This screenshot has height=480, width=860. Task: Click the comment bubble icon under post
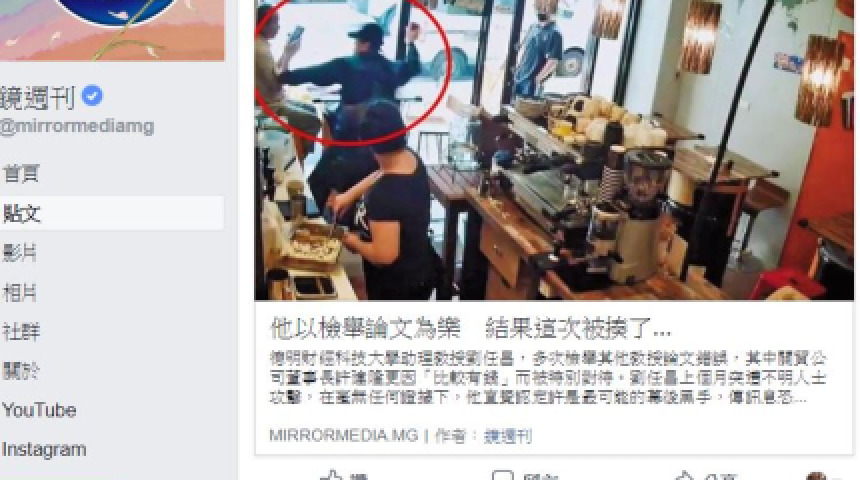(502, 475)
